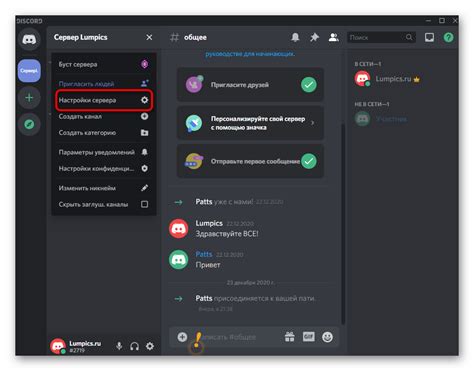Open Пригласите друзей onboarding card
The width and height of the screenshot is (474, 371).
[250, 85]
